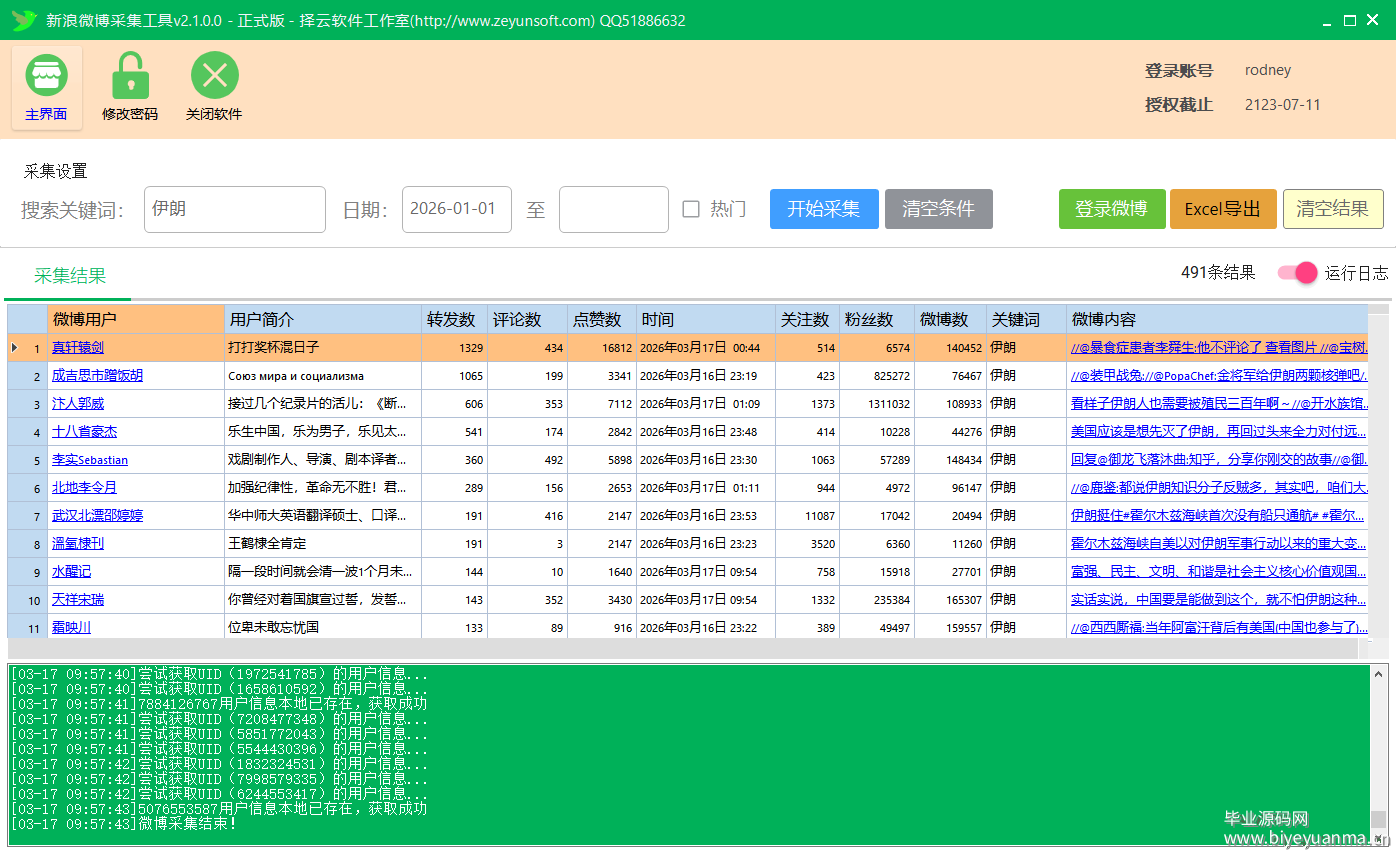Image resolution: width=1396 pixels, height=854 pixels.
Task: Open weibo content link starting 伊朗挺住#霍尔木兹海峡
Action: pos(1218,516)
